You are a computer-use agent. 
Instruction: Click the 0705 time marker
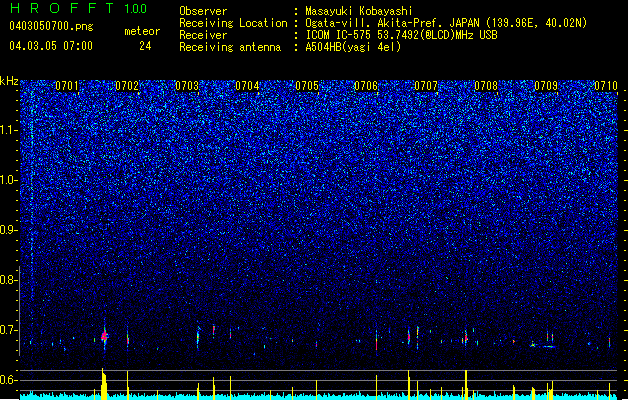[x=306, y=86]
